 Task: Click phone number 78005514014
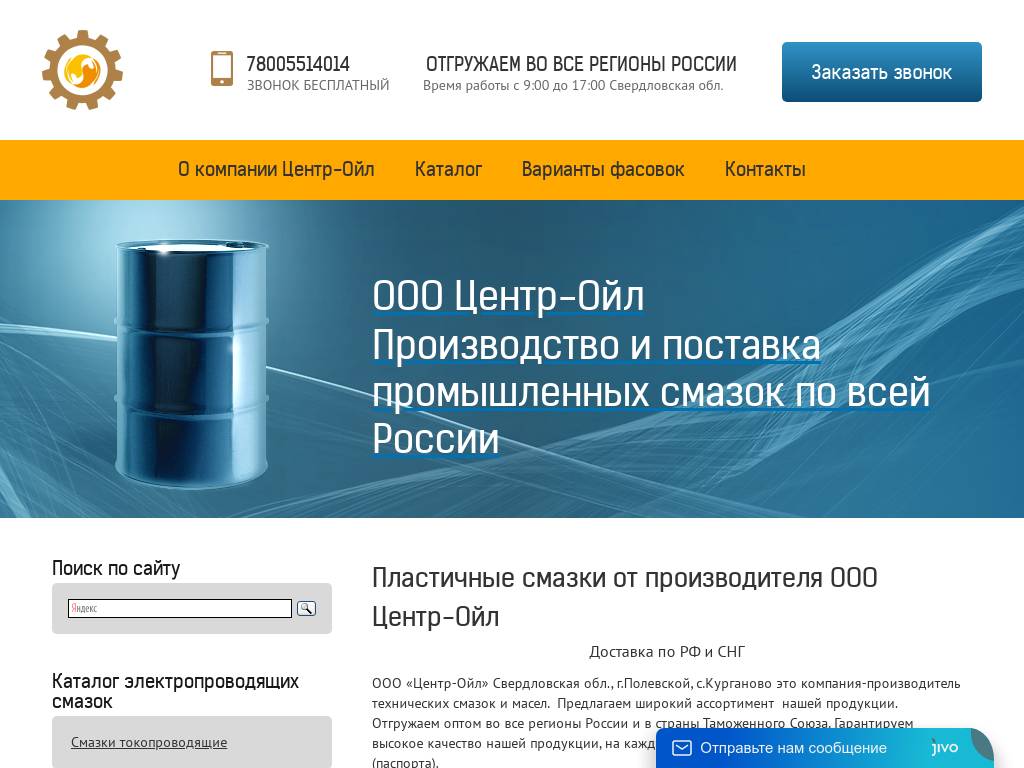[298, 64]
